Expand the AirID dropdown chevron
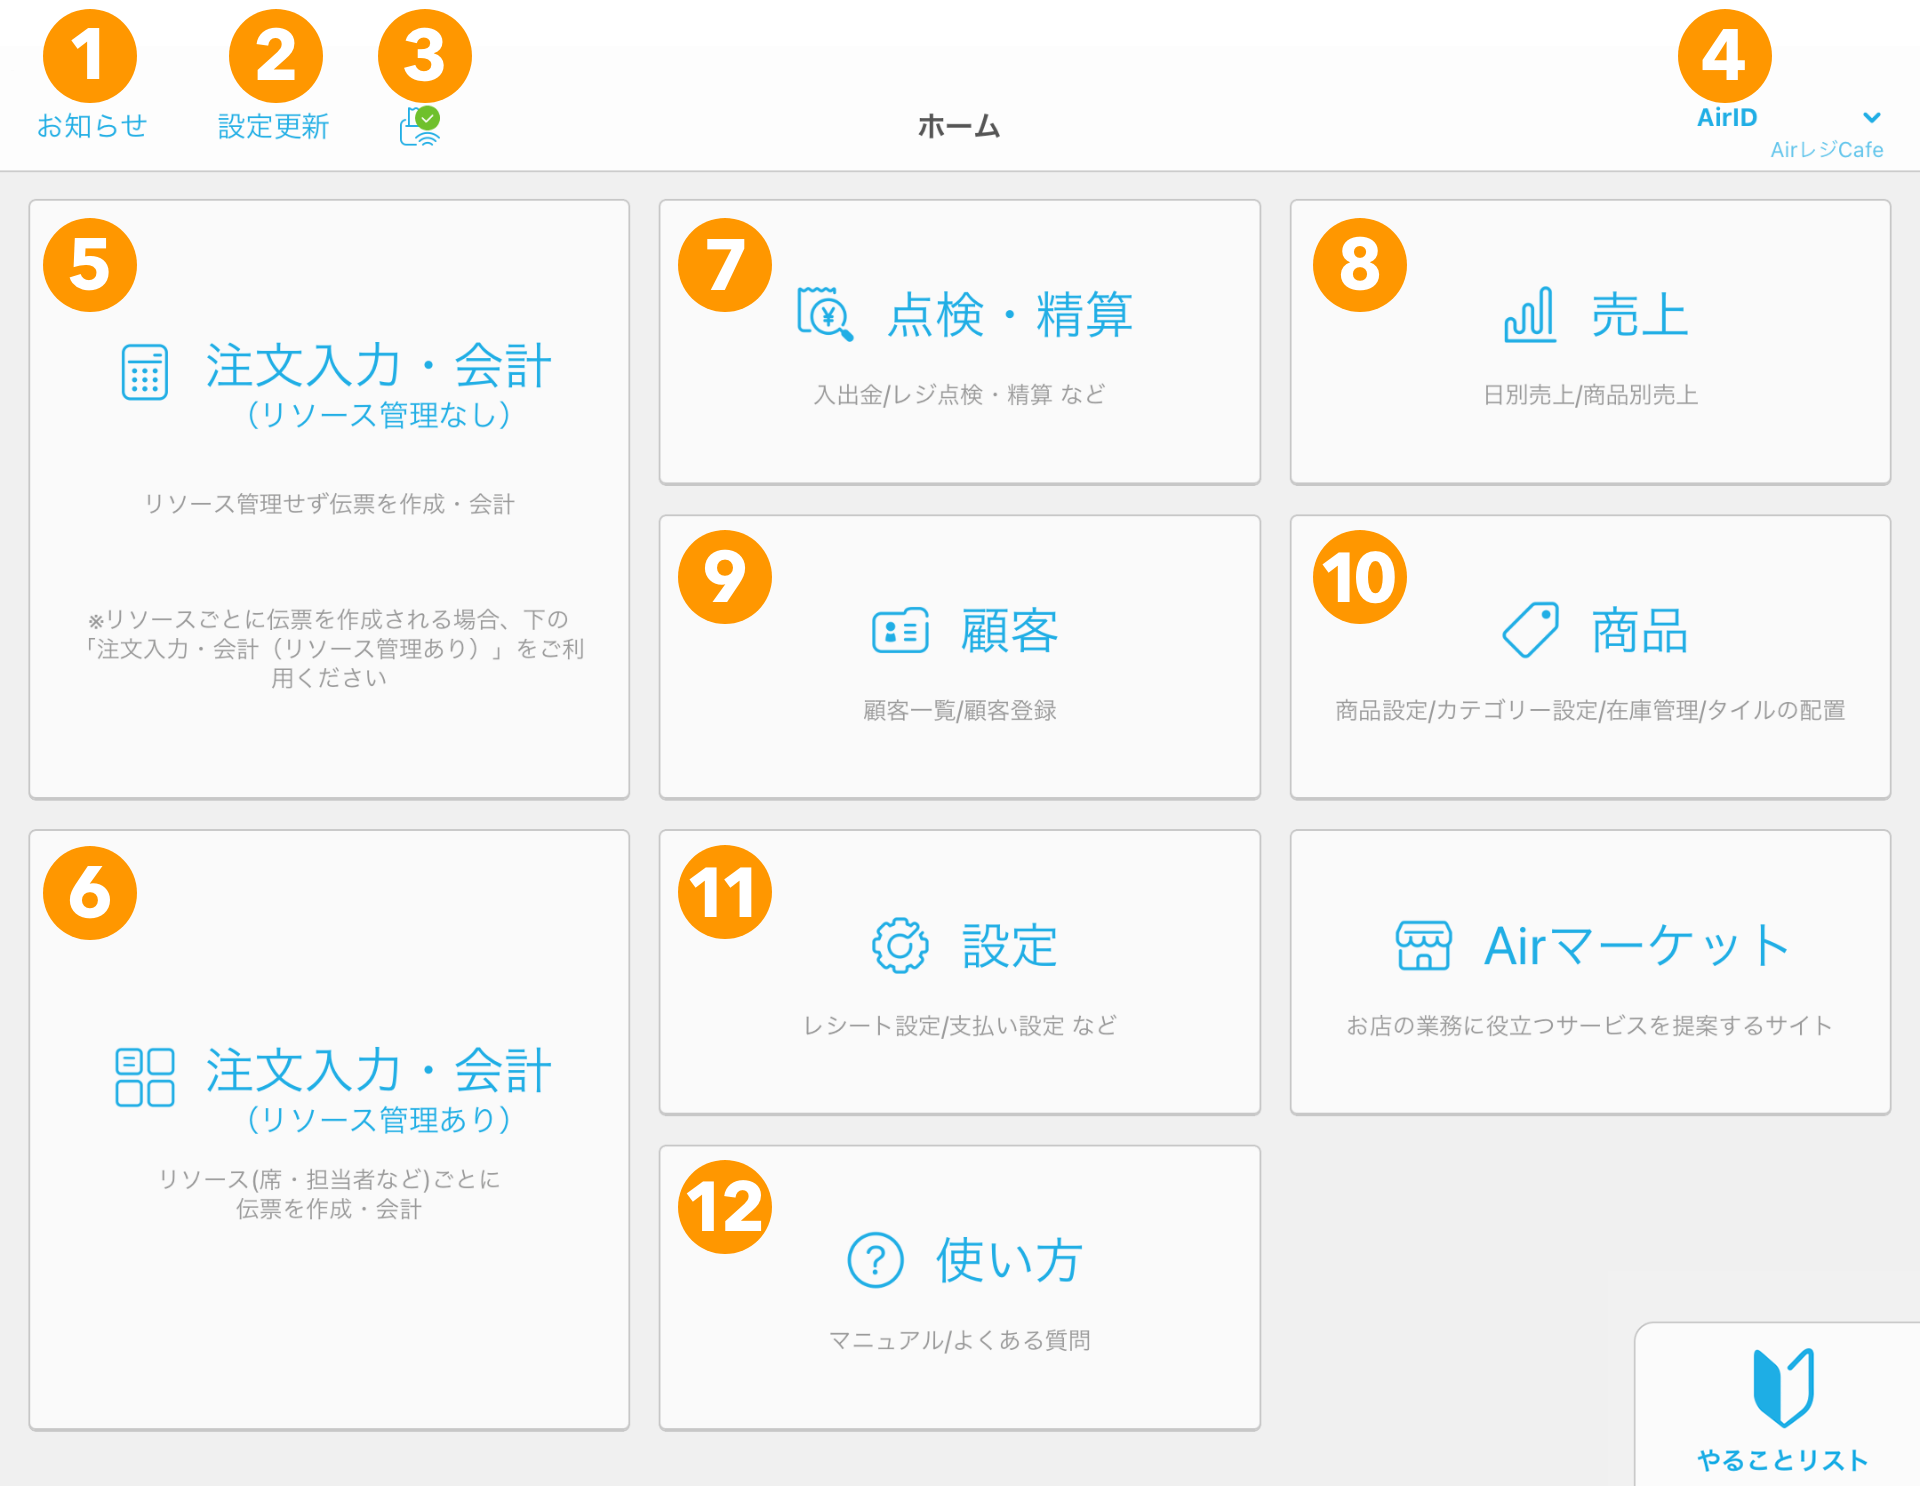1920x1486 pixels. (1872, 117)
